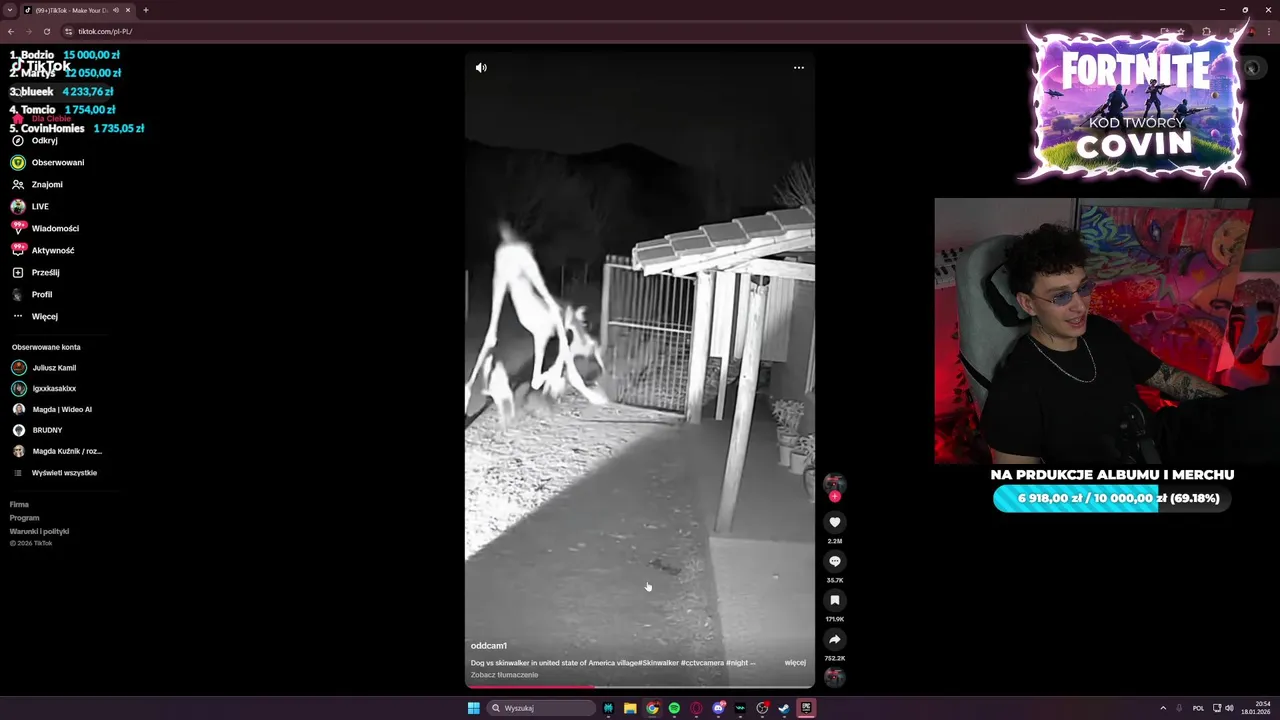Open the network icon in system tray
This screenshot has height=720, width=1280.
(x=1216, y=708)
